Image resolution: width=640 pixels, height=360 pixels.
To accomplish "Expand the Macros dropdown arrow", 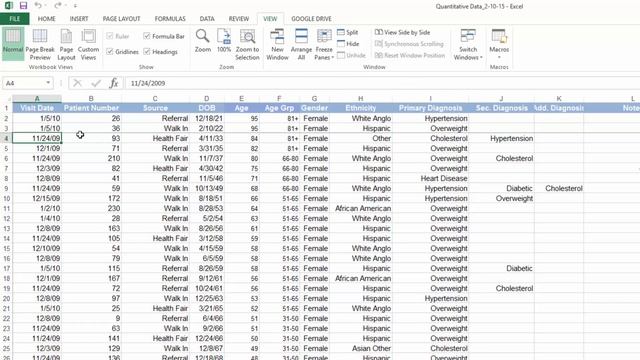I will point(499,57).
